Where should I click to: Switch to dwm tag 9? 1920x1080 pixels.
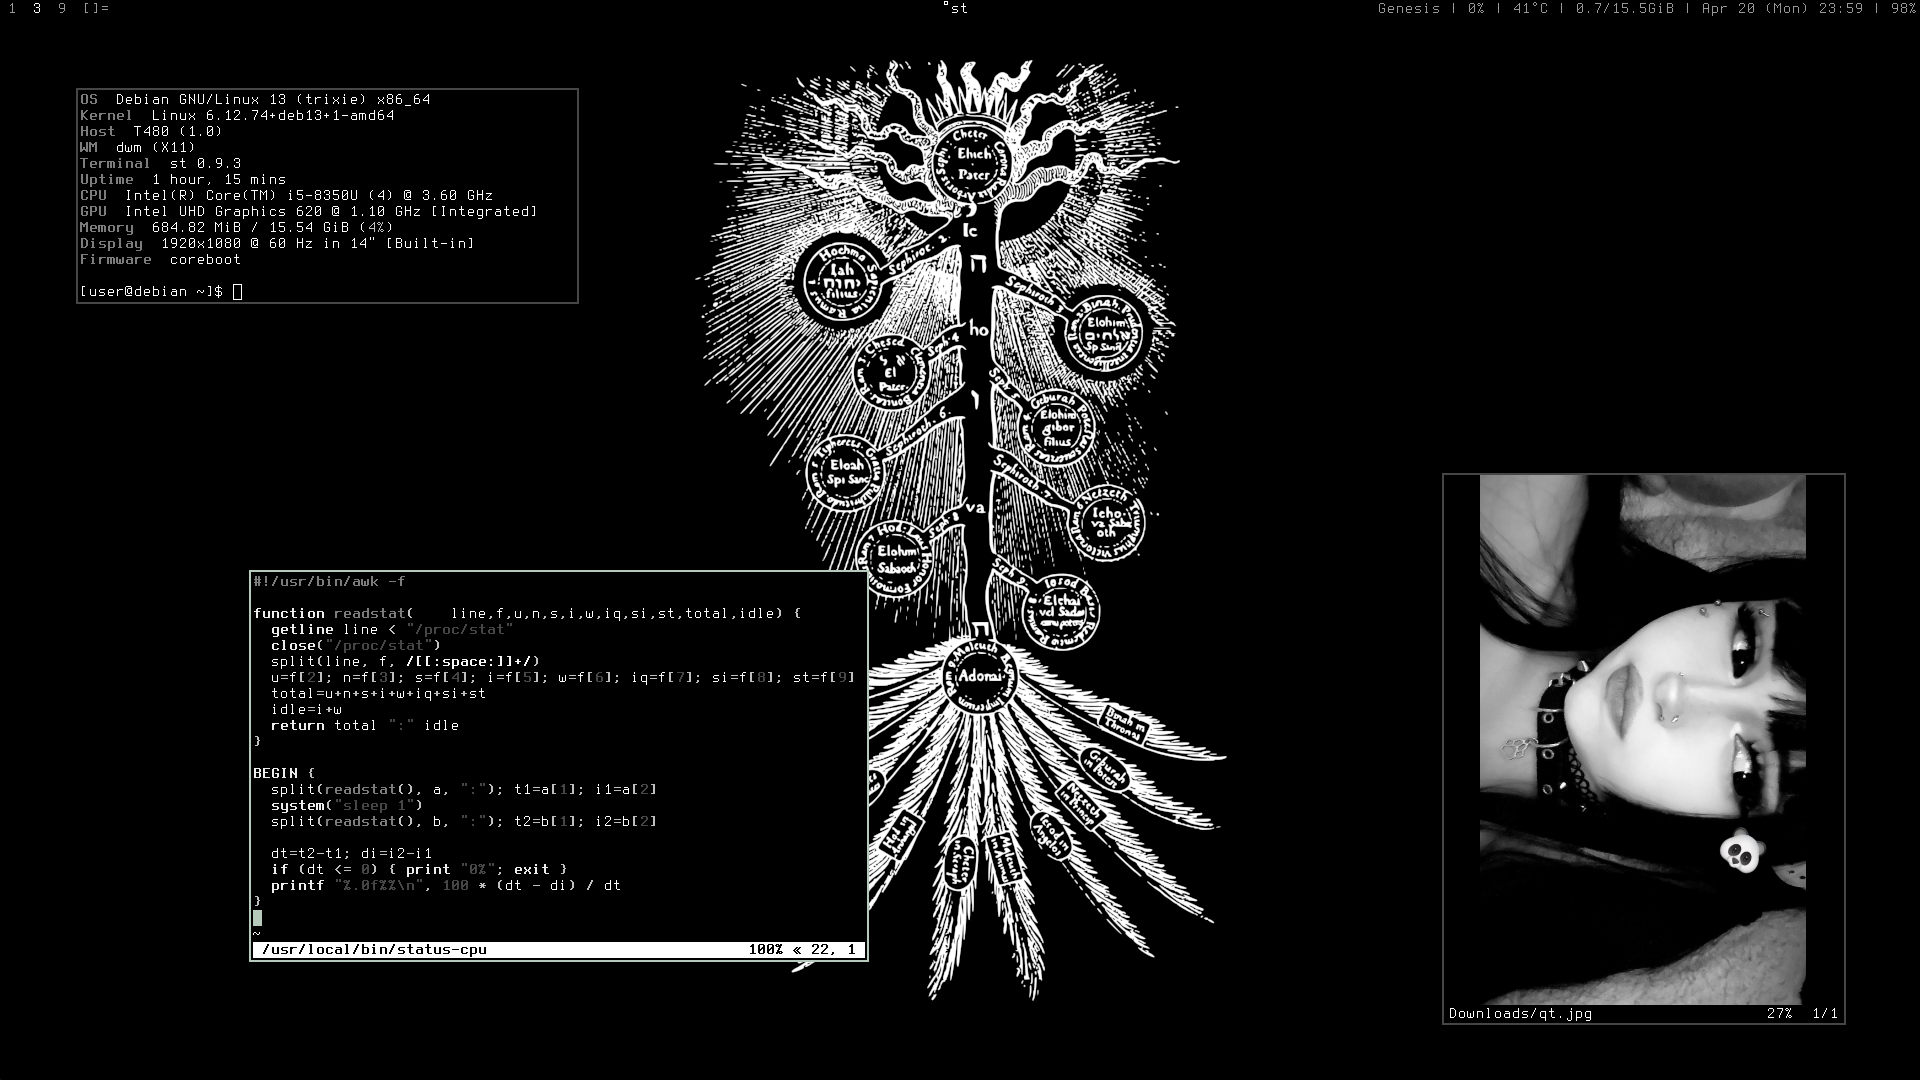click(x=62, y=9)
